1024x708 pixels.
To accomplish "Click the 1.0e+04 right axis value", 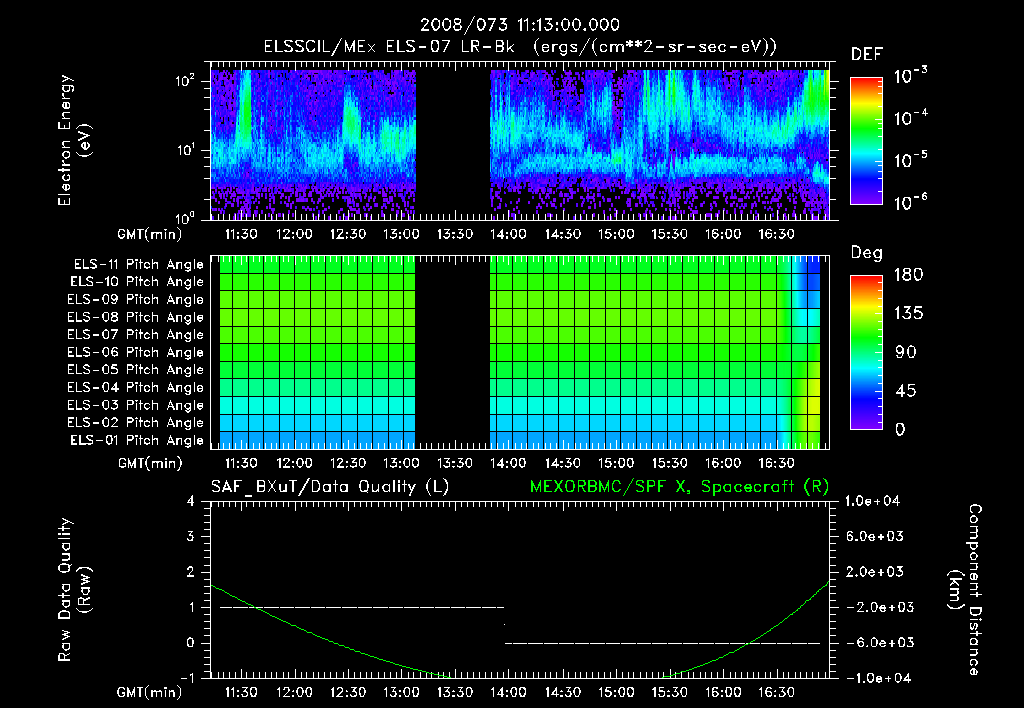I will click(872, 501).
